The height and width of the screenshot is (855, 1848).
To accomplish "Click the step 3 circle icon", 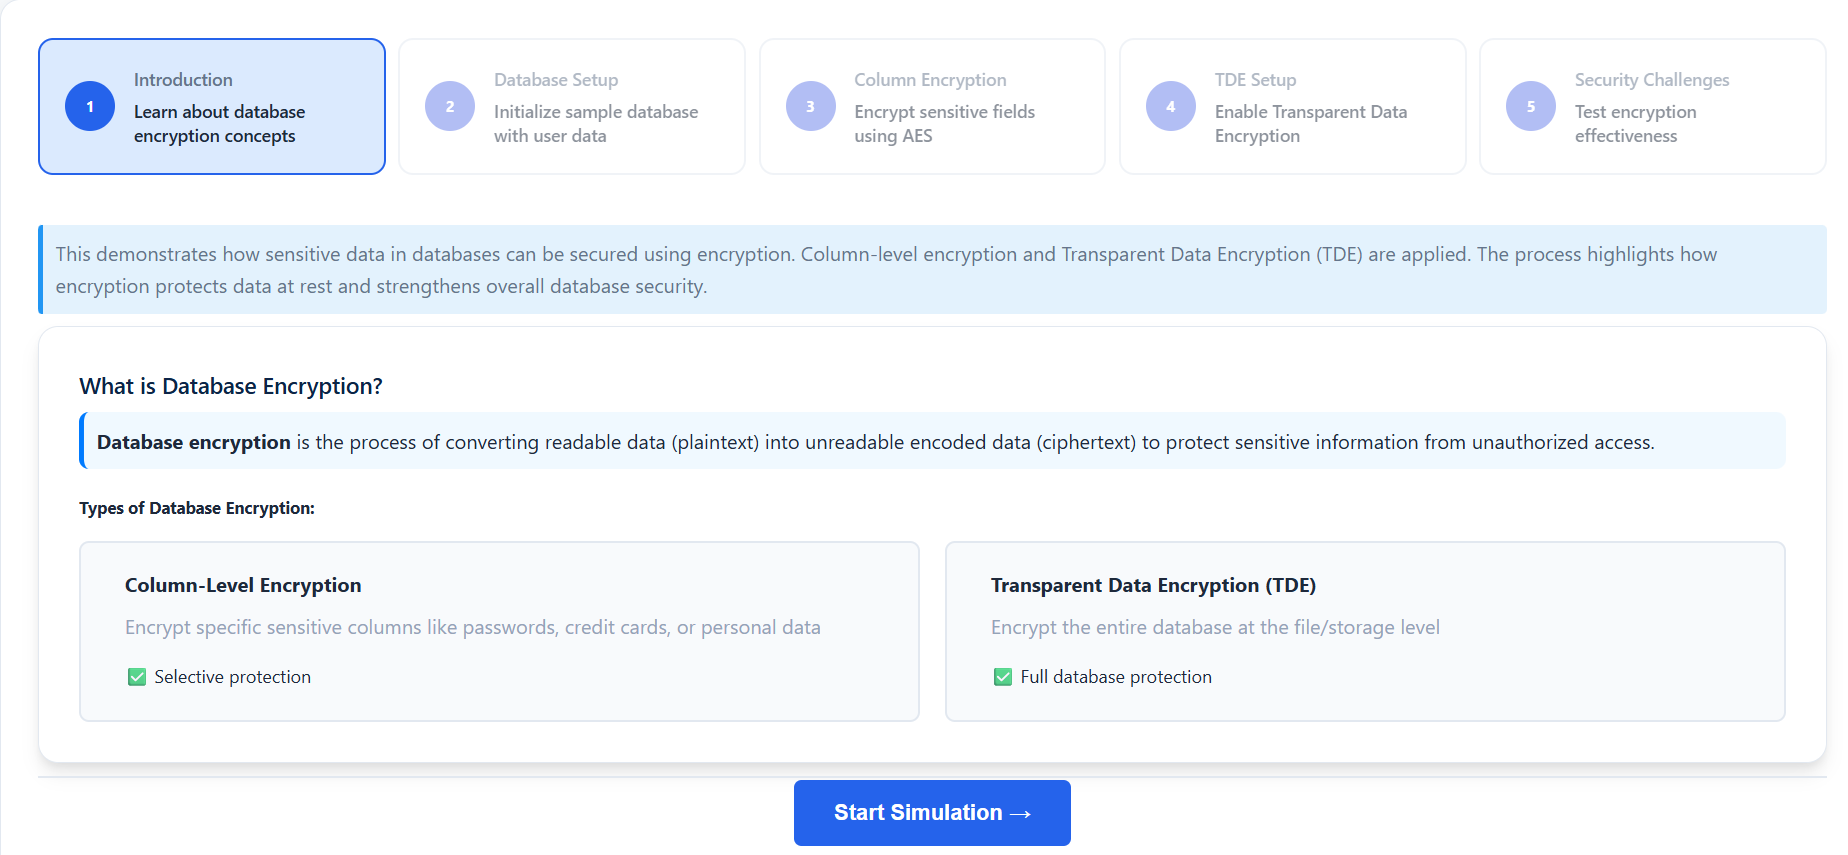I will 810,106.
